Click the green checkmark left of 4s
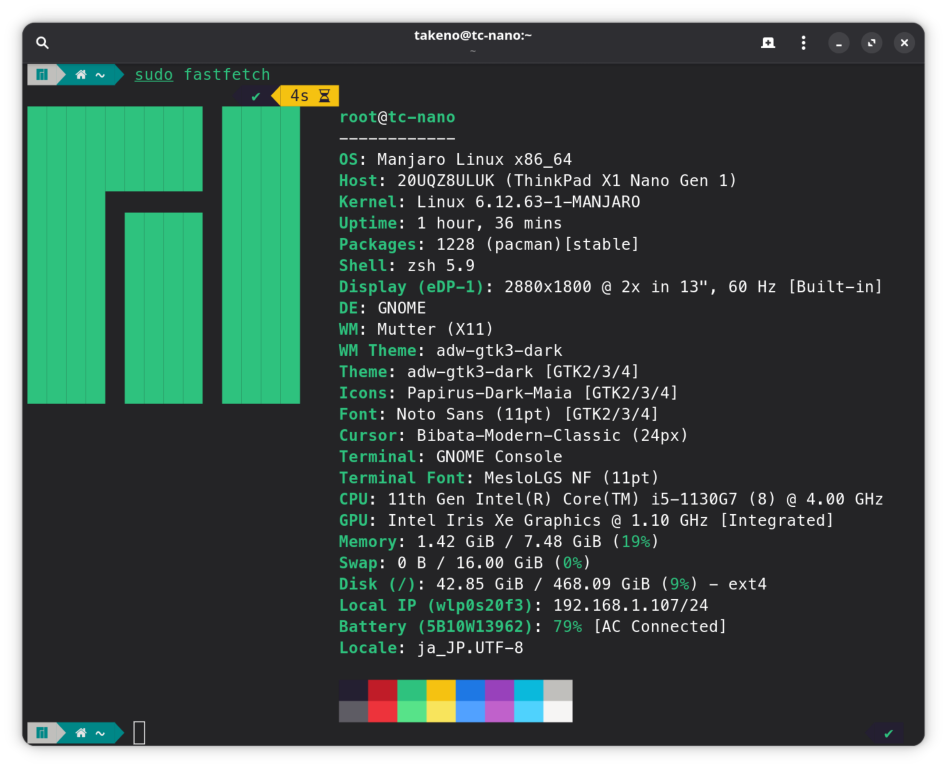This screenshot has height=768, width=947. 256,96
